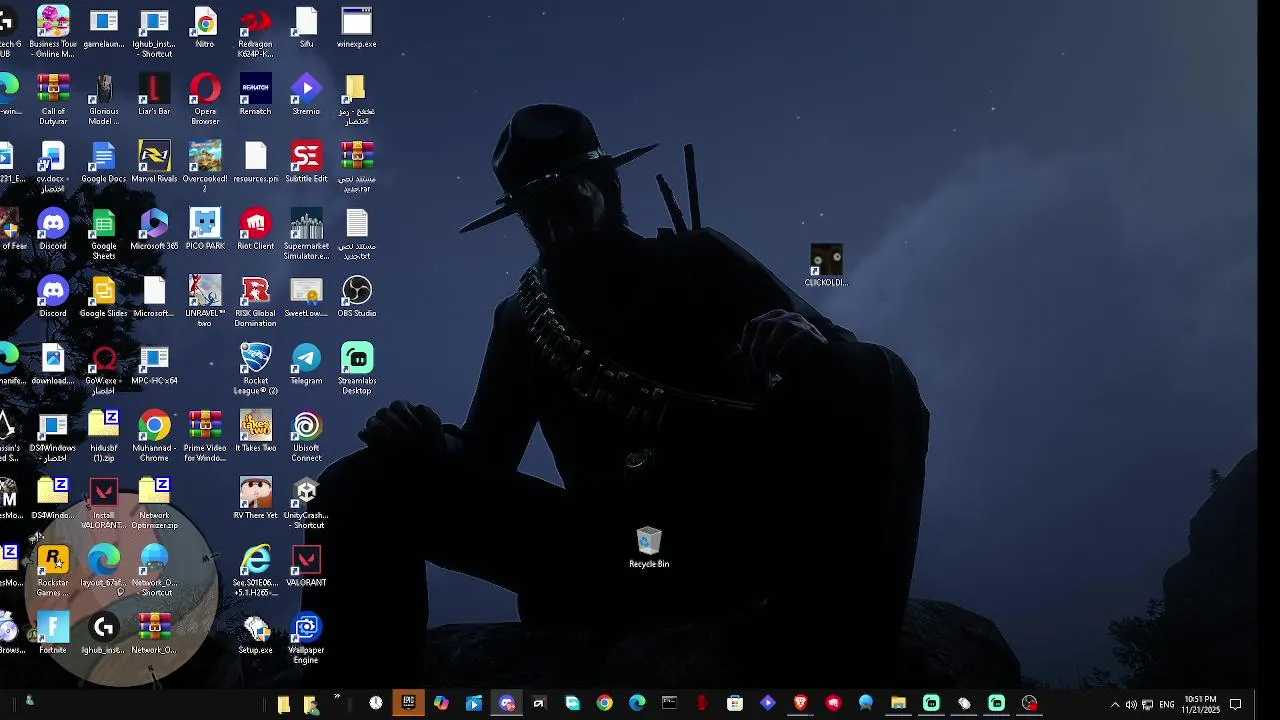Open the Google Sheets shortcut
Viewport: 1280px width, 720px height.
(104, 234)
